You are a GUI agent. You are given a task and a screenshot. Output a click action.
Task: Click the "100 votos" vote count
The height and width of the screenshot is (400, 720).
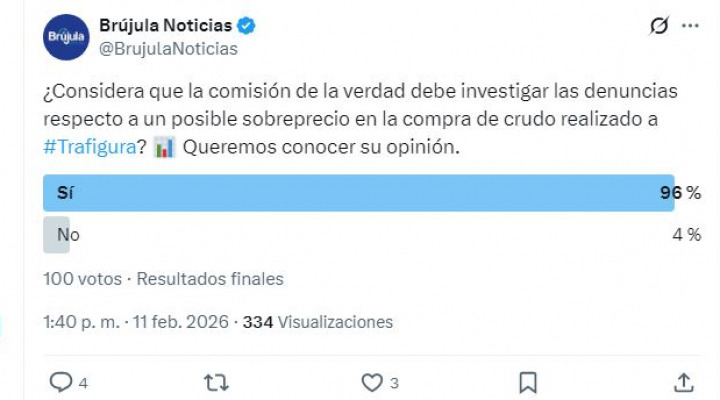coord(83,279)
